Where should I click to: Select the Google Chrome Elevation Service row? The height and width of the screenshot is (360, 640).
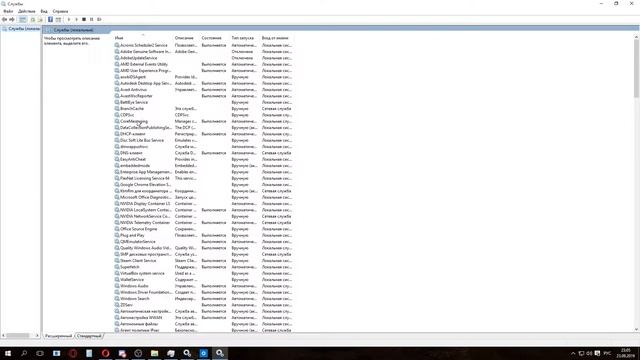pos(203,184)
